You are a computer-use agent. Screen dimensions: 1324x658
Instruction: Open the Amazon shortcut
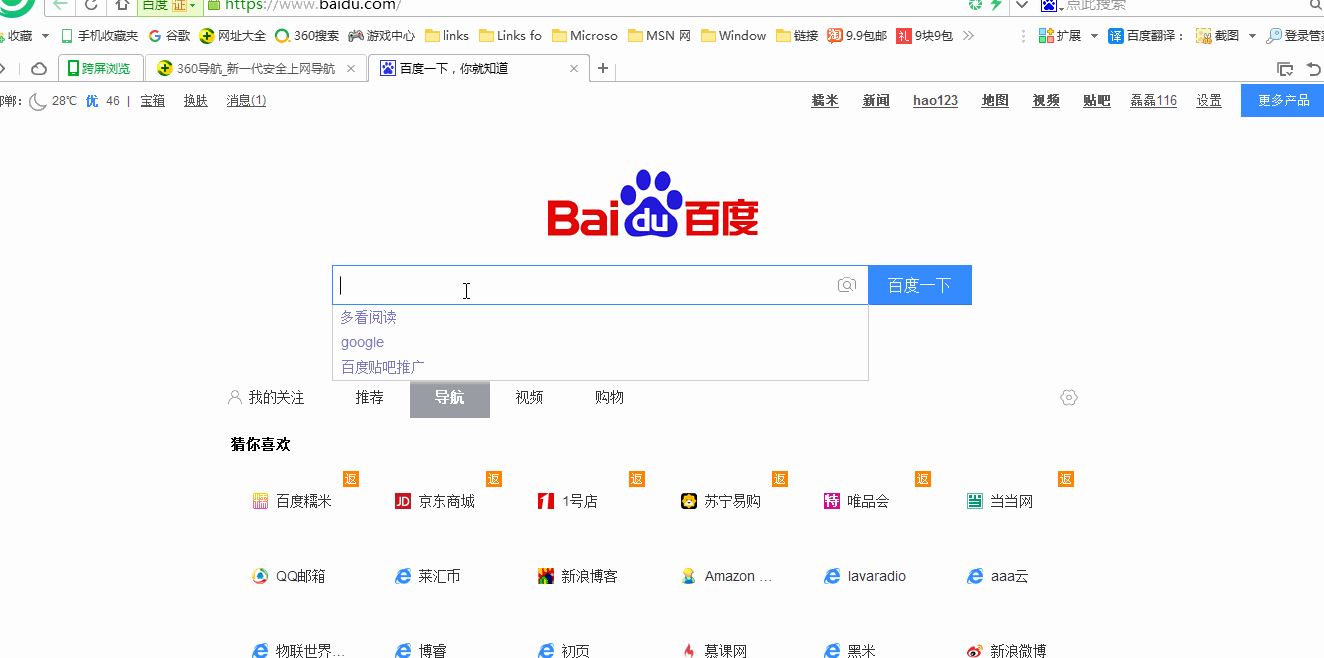[727, 576]
